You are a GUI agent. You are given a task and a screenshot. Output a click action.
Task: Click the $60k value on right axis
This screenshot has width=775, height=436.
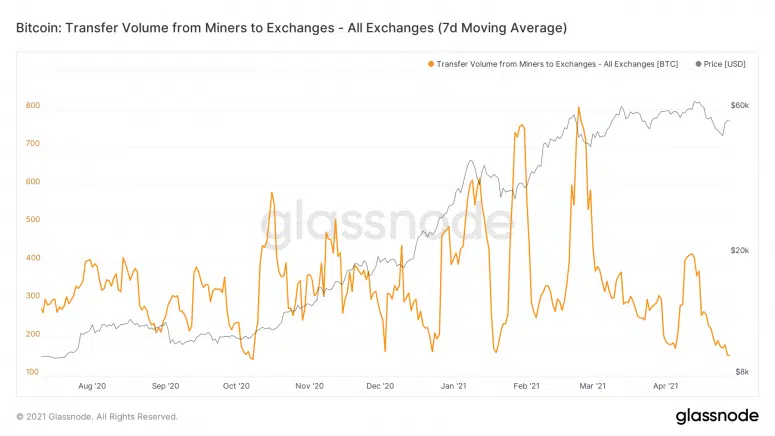[x=739, y=105]
